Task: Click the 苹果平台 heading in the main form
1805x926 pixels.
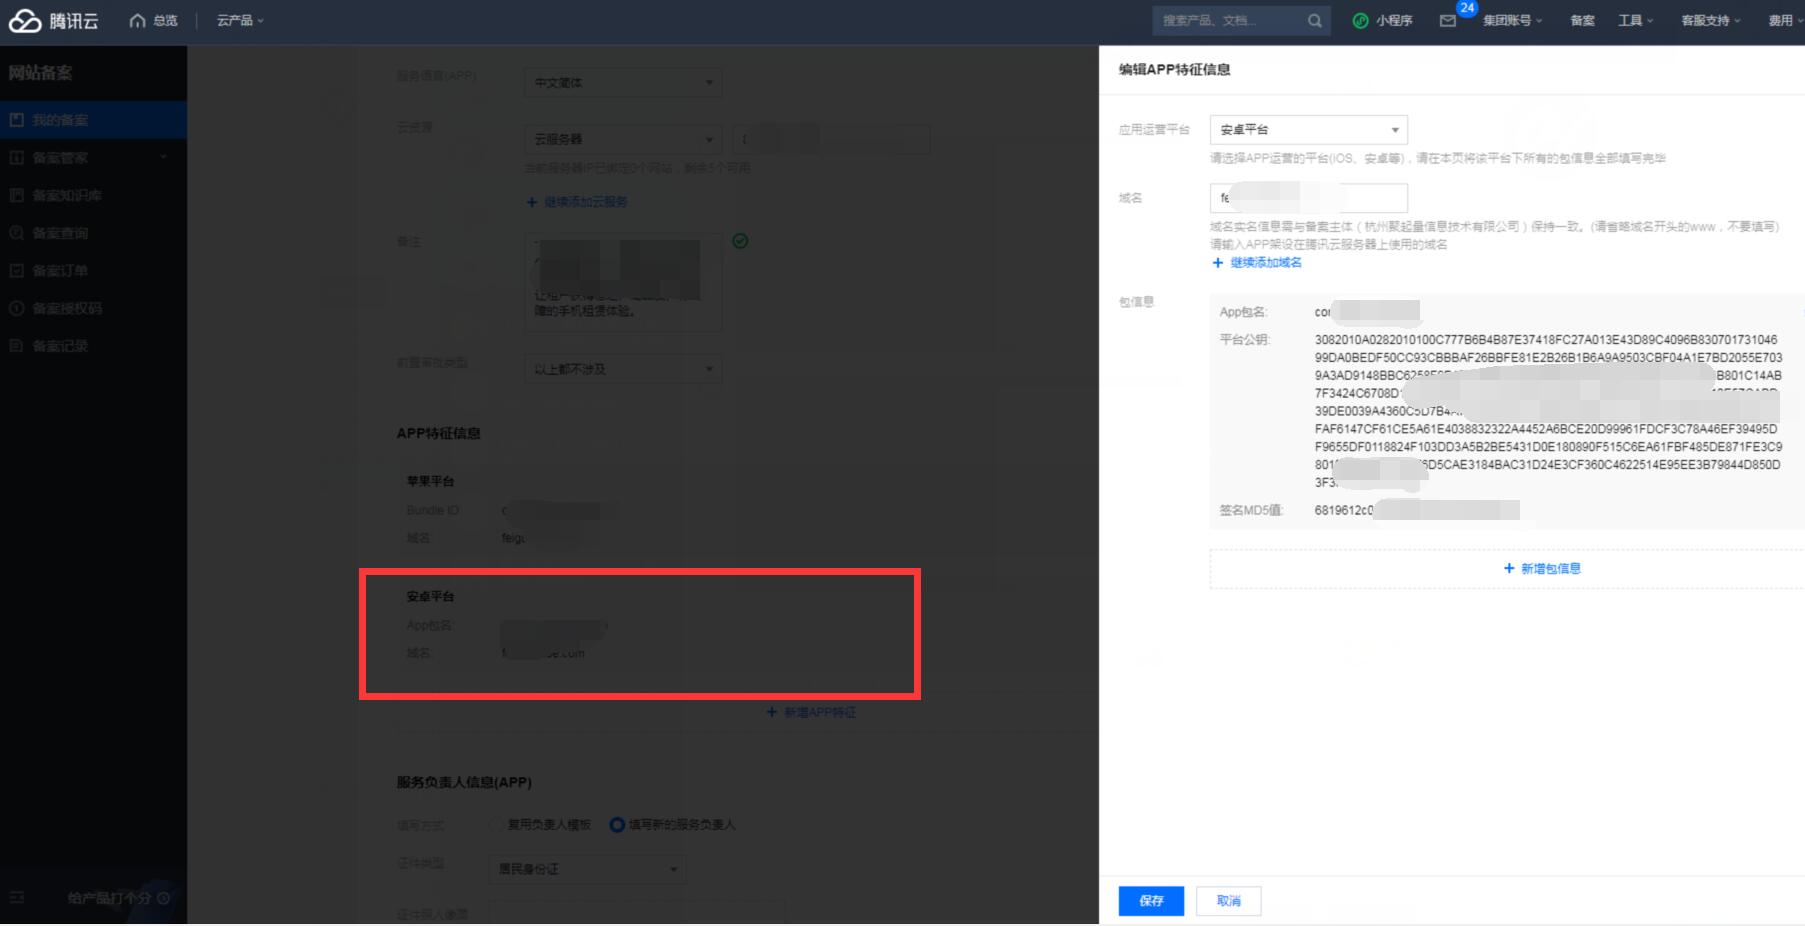Action: point(430,481)
